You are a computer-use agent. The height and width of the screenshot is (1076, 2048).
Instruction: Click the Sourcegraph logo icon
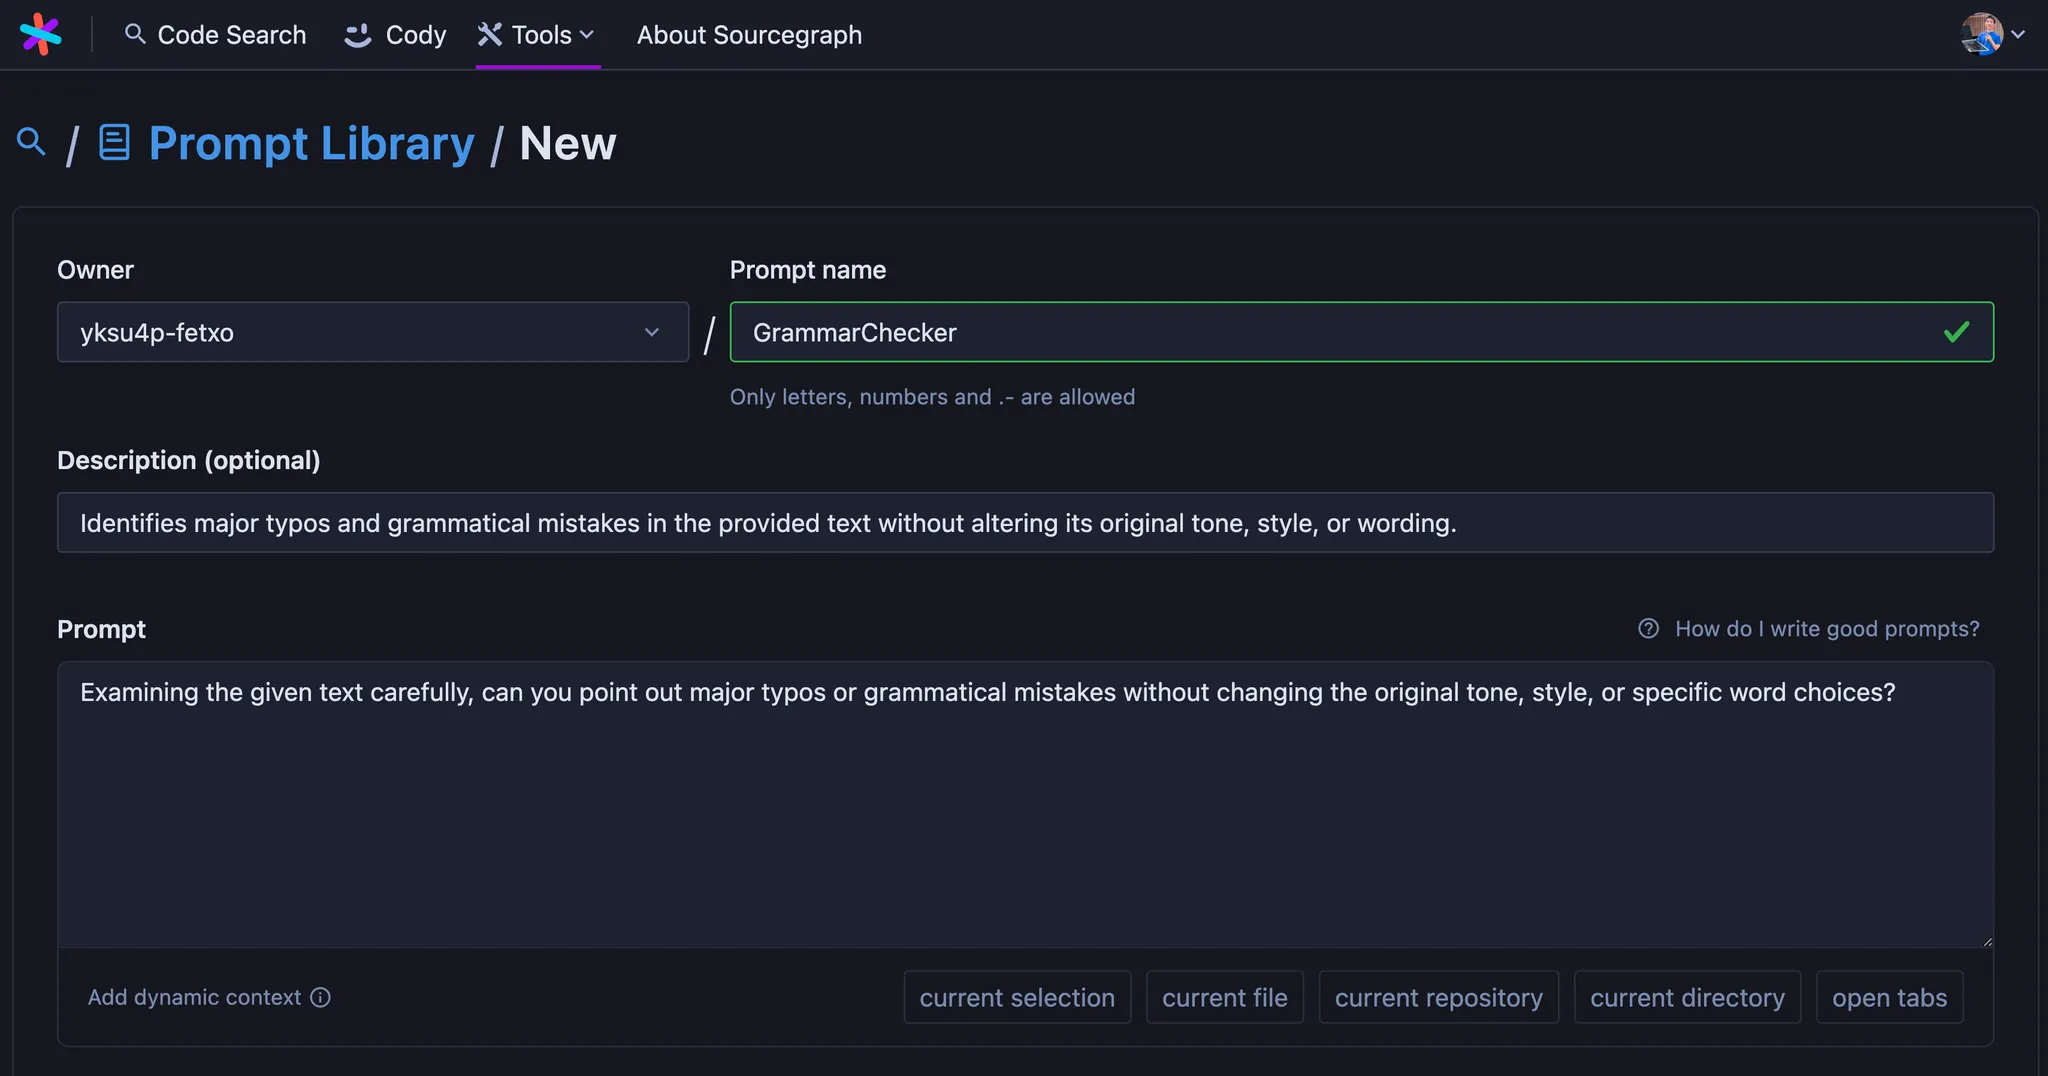[x=40, y=34]
